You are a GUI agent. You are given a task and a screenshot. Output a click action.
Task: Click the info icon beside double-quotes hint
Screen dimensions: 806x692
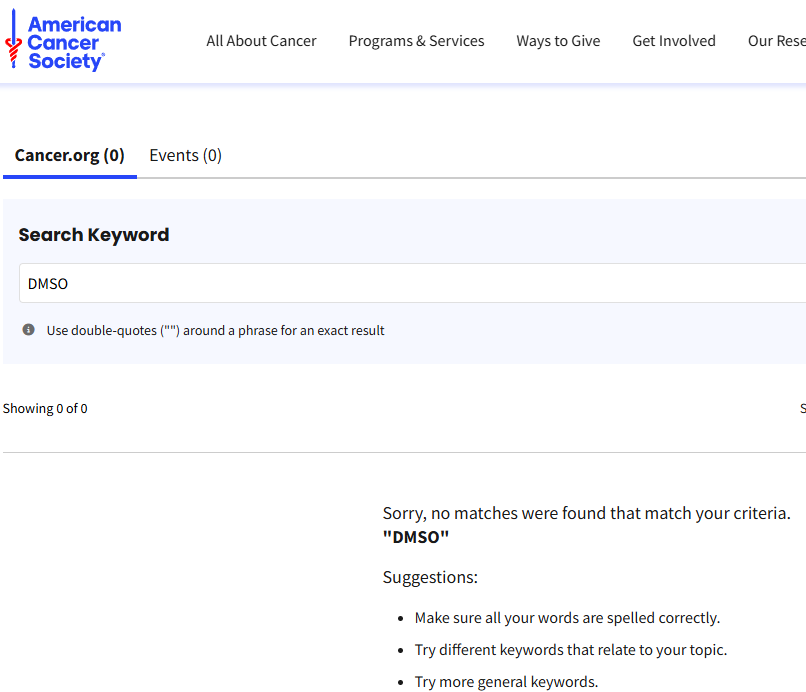pos(29,330)
